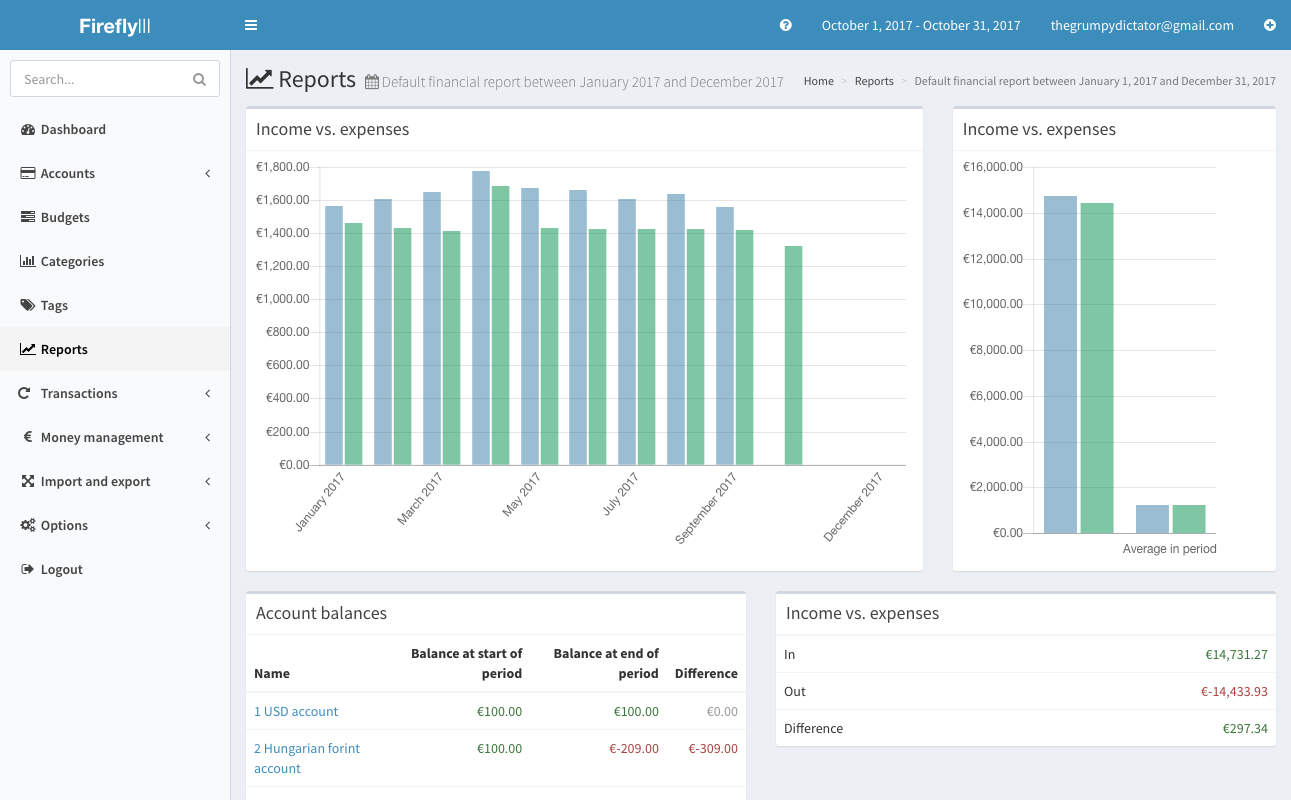Click the Budgets icon in sidebar
The width and height of the screenshot is (1291, 800).
(28, 218)
